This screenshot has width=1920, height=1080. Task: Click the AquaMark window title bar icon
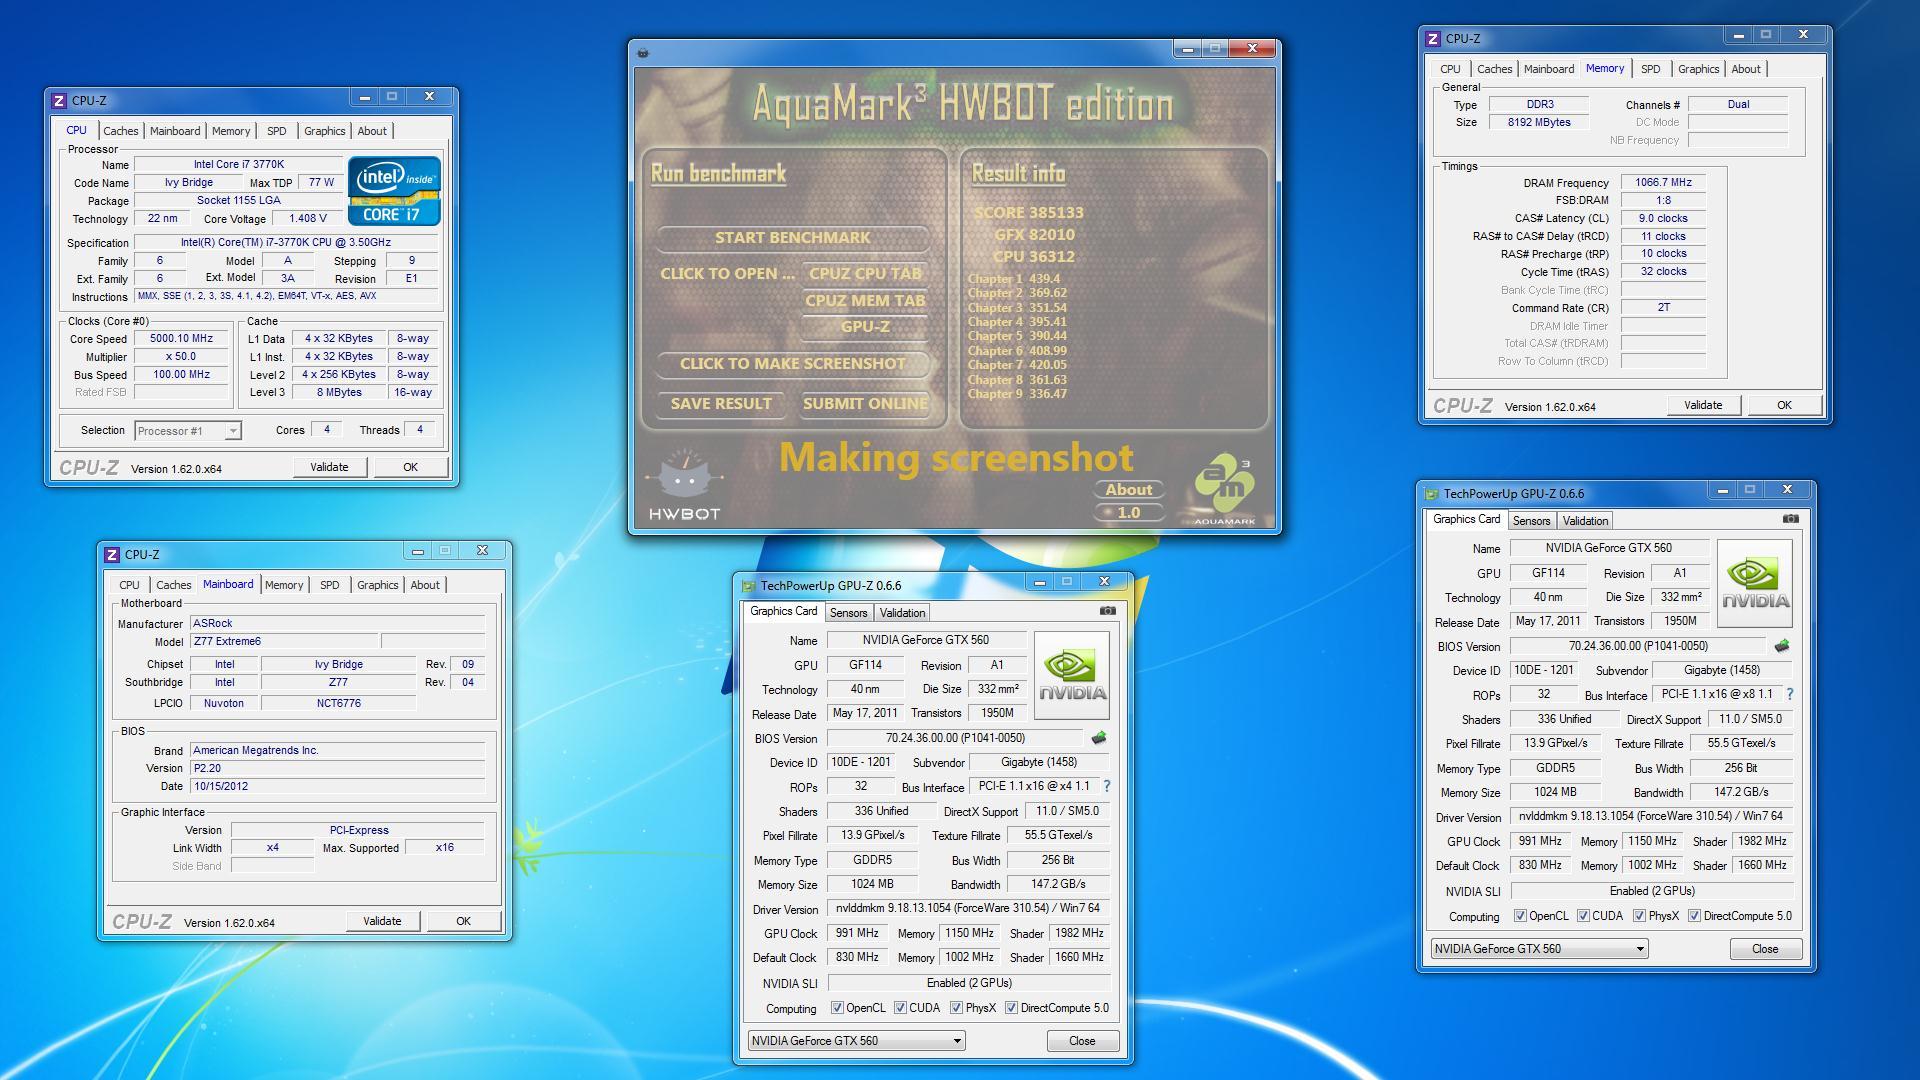tap(643, 52)
